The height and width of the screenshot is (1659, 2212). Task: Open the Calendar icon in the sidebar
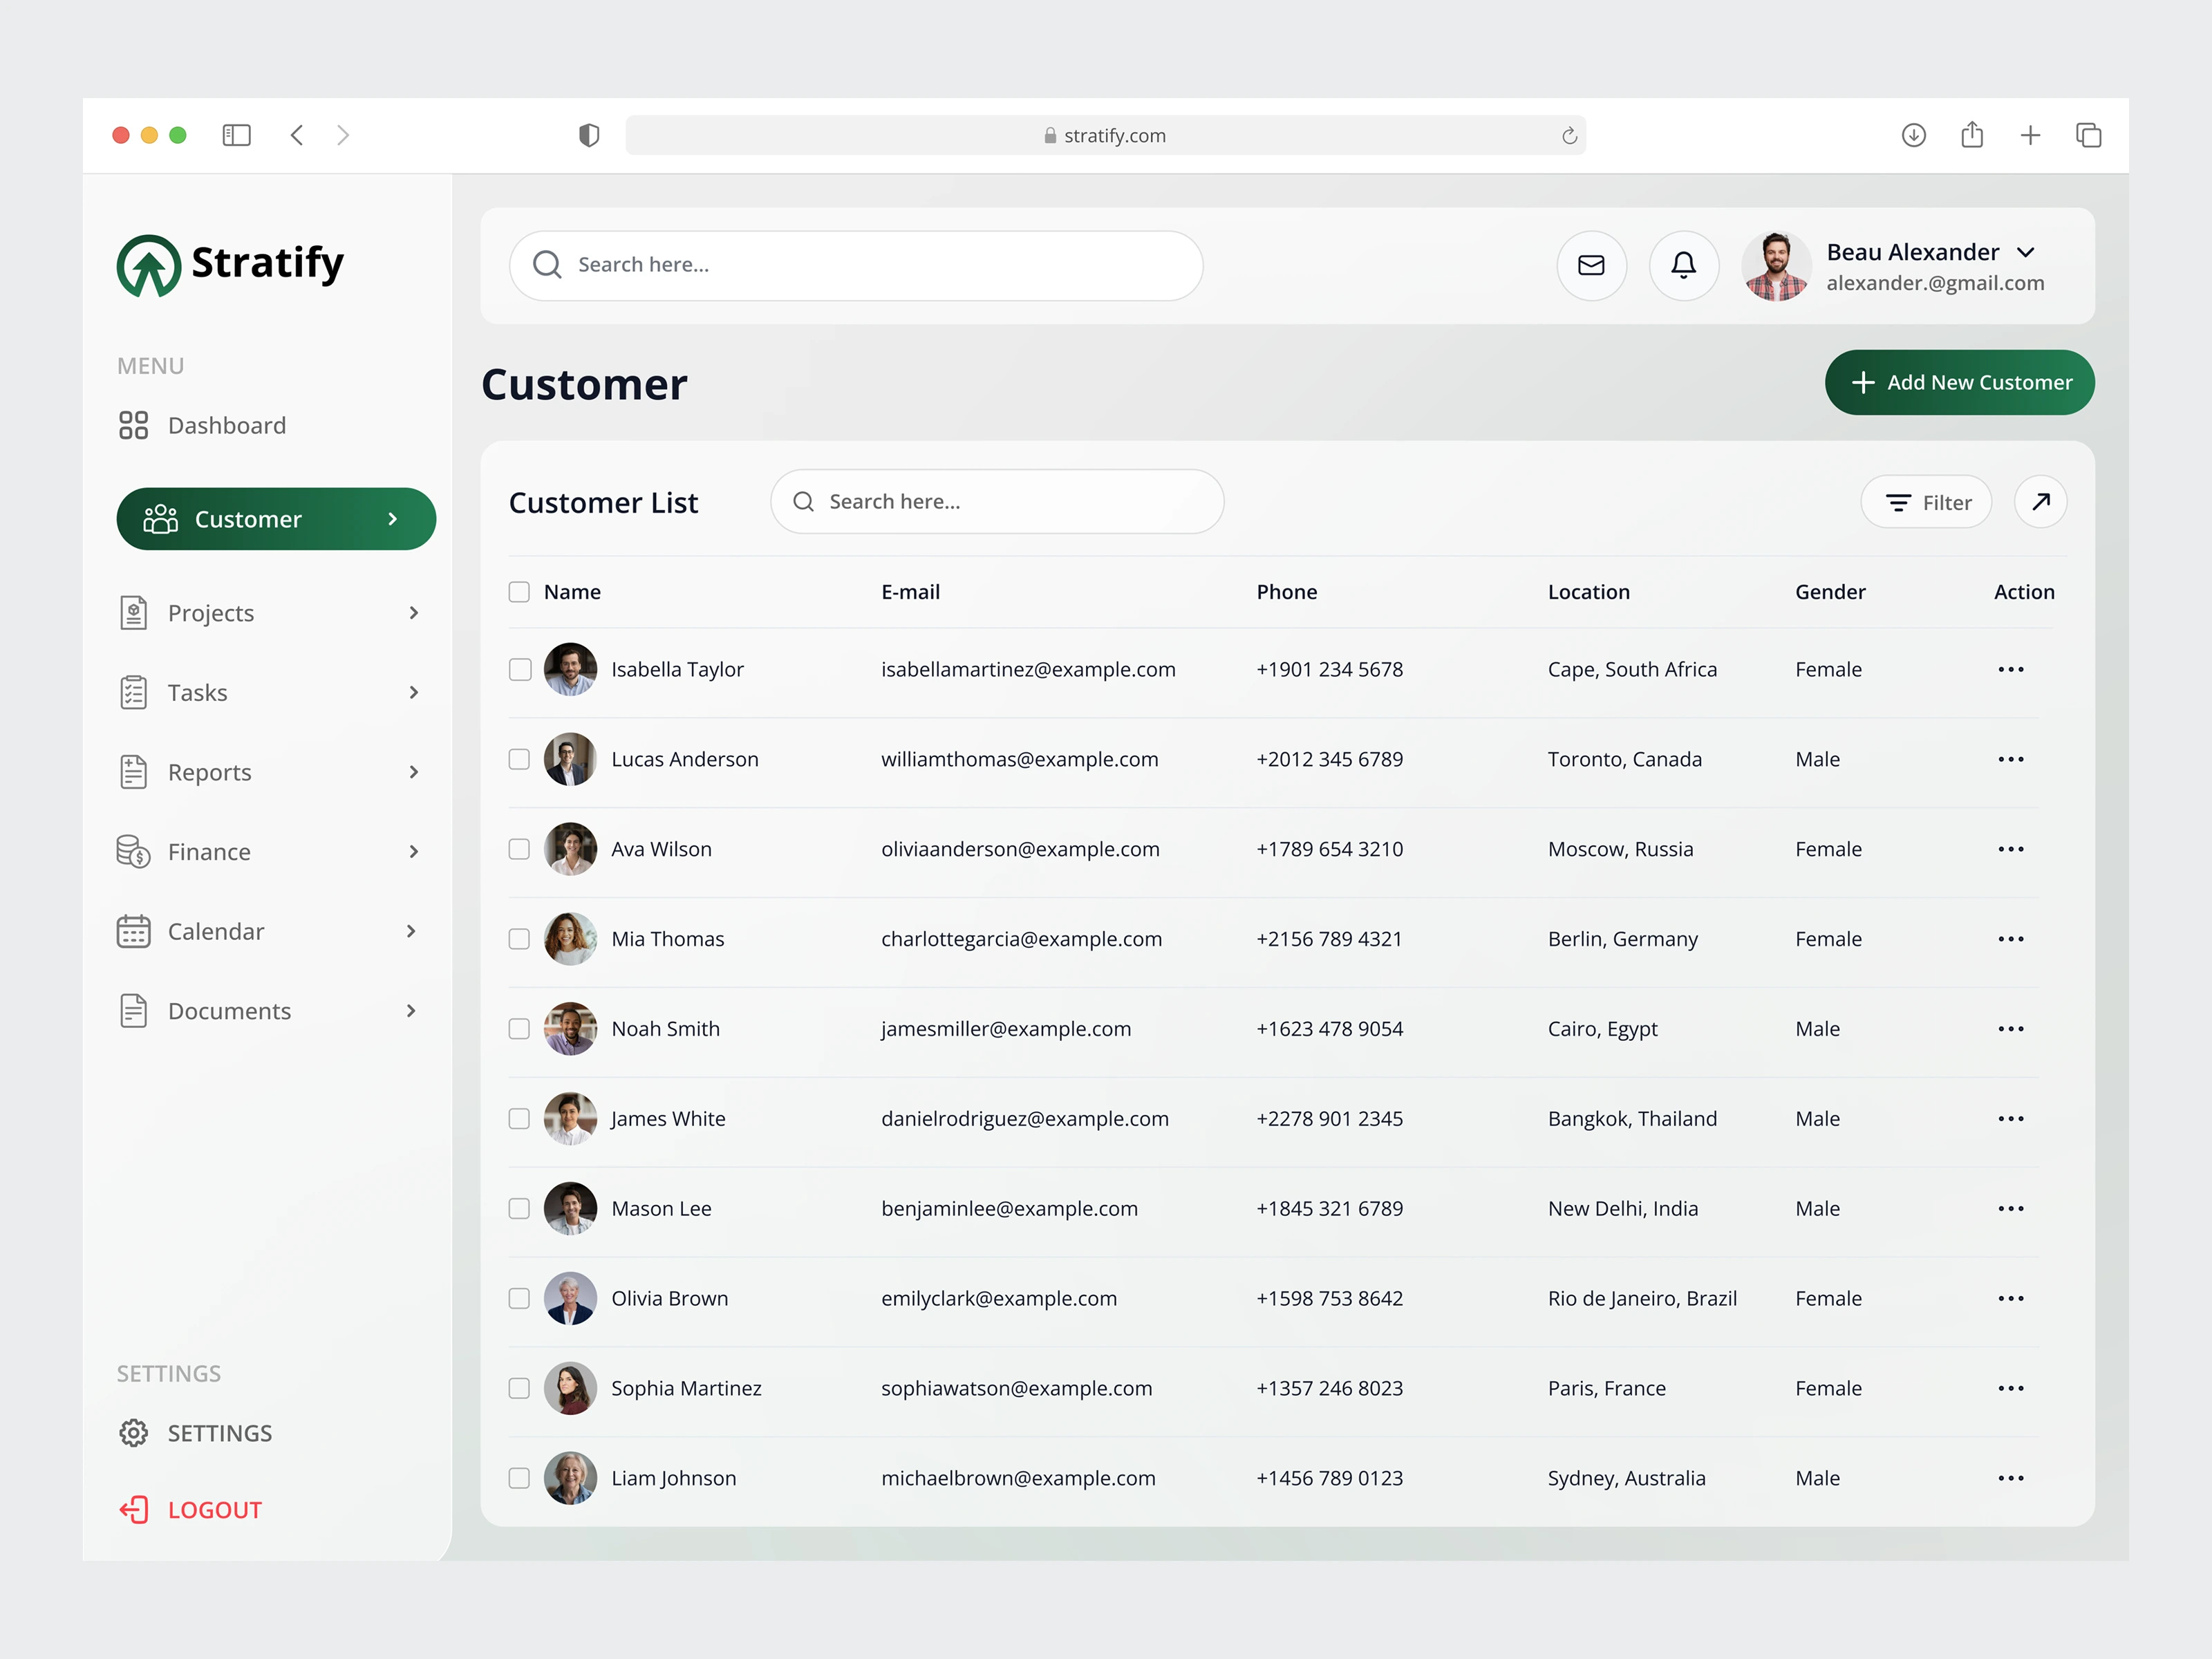pos(134,931)
